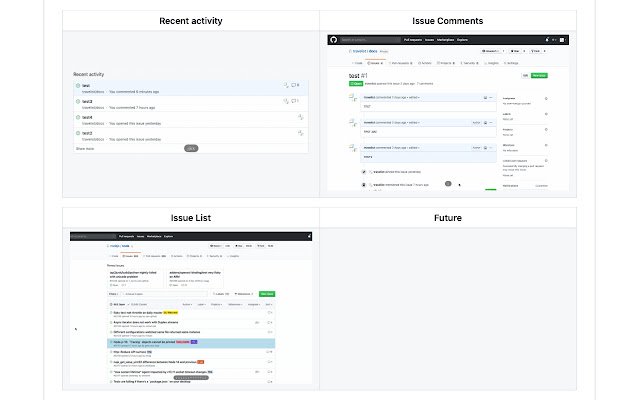
Task: Click open-issue status icon beside test4
Action: click(78, 117)
